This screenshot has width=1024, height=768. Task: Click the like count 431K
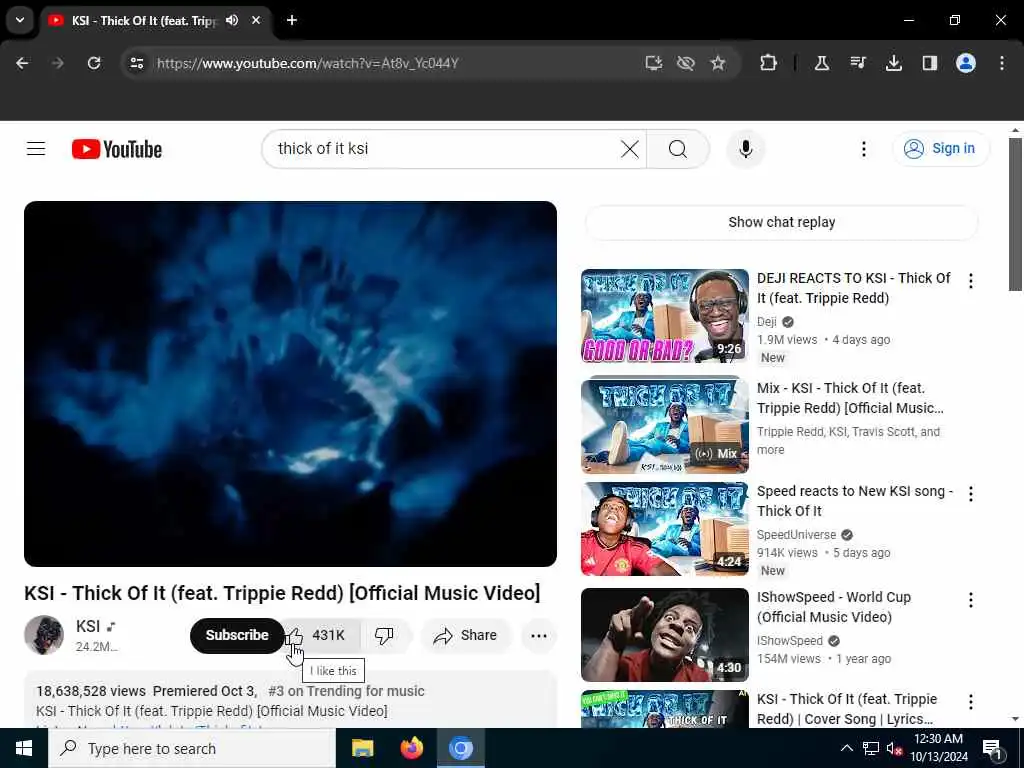pyautogui.click(x=328, y=635)
